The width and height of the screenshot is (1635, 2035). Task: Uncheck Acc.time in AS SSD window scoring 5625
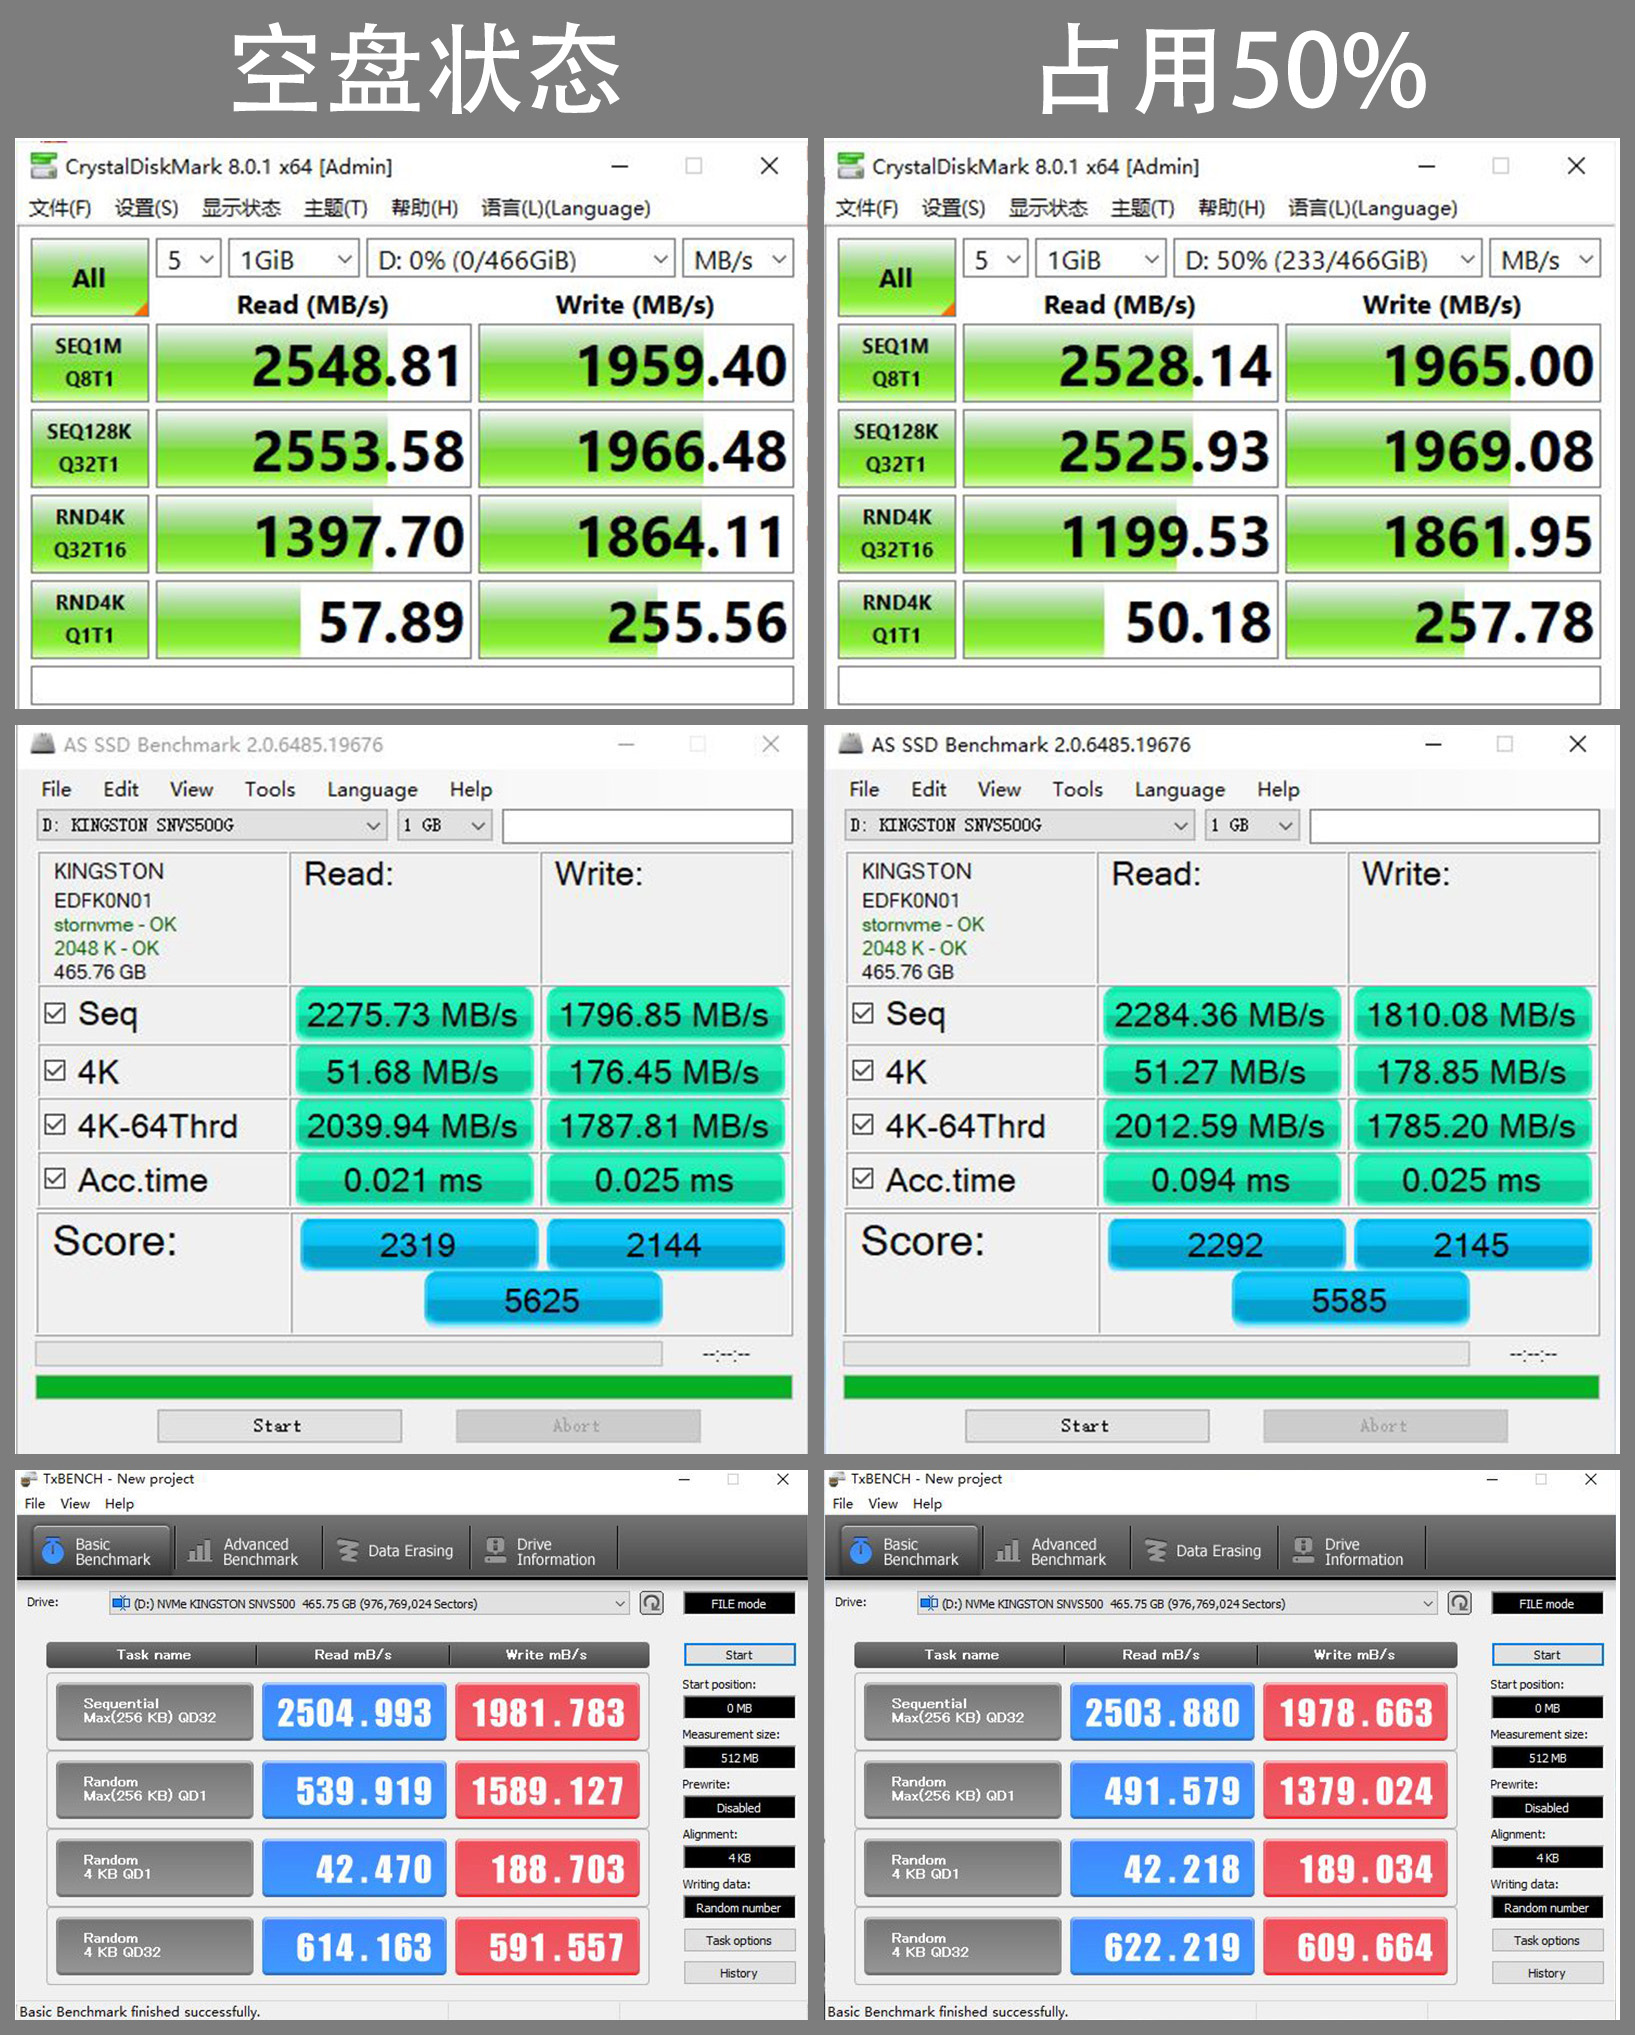55,1178
